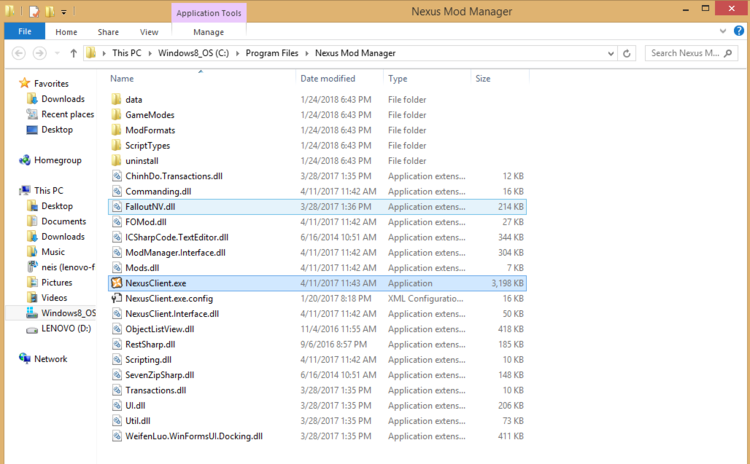Navigate to This PC in address bar
The image size is (750, 464).
127,53
